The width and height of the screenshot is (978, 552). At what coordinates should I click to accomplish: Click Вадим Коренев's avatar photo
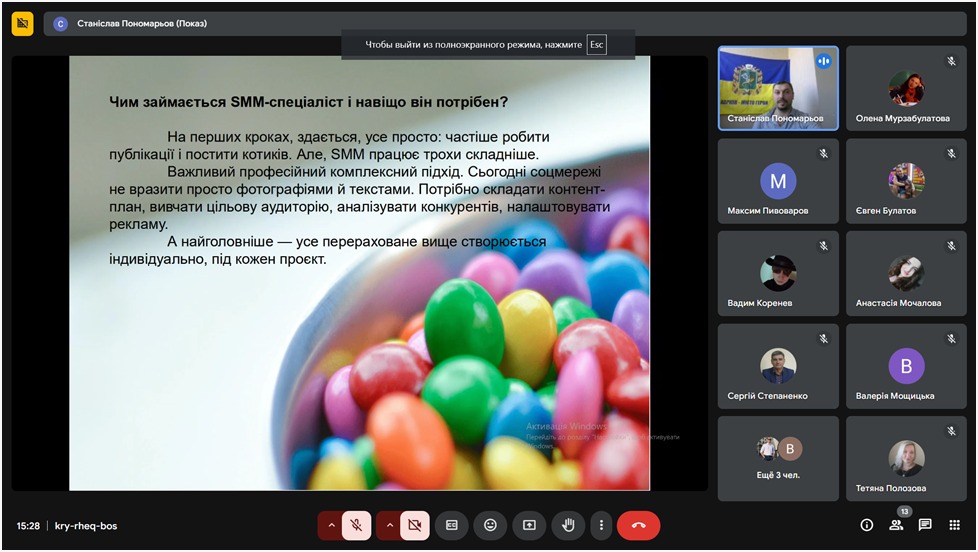[x=778, y=273]
